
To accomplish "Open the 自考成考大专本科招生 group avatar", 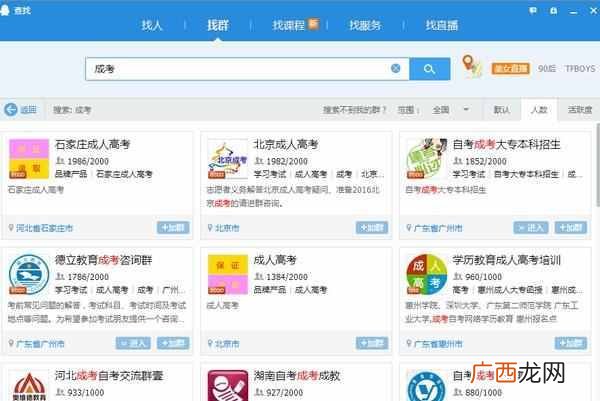I will pyautogui.click(x=427, y=159).
